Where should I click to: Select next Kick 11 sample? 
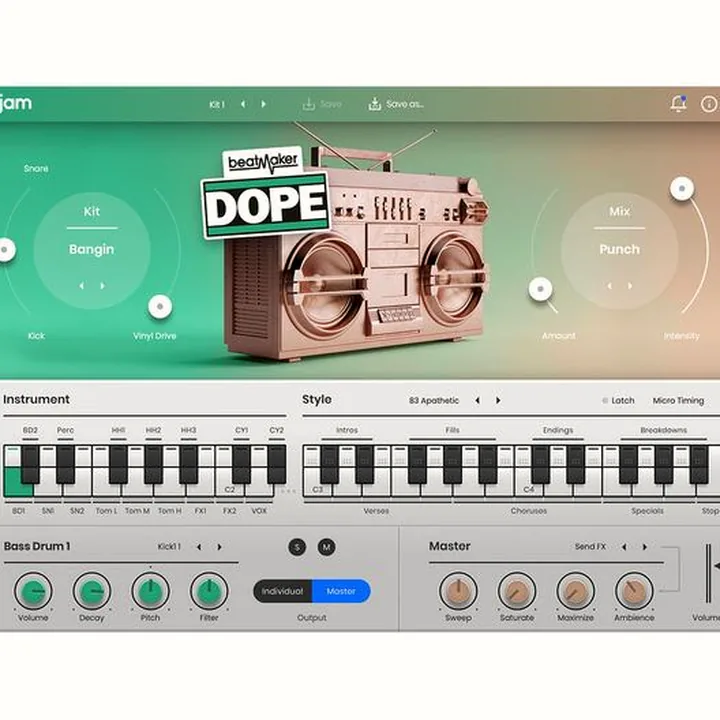tap(219, 547)
